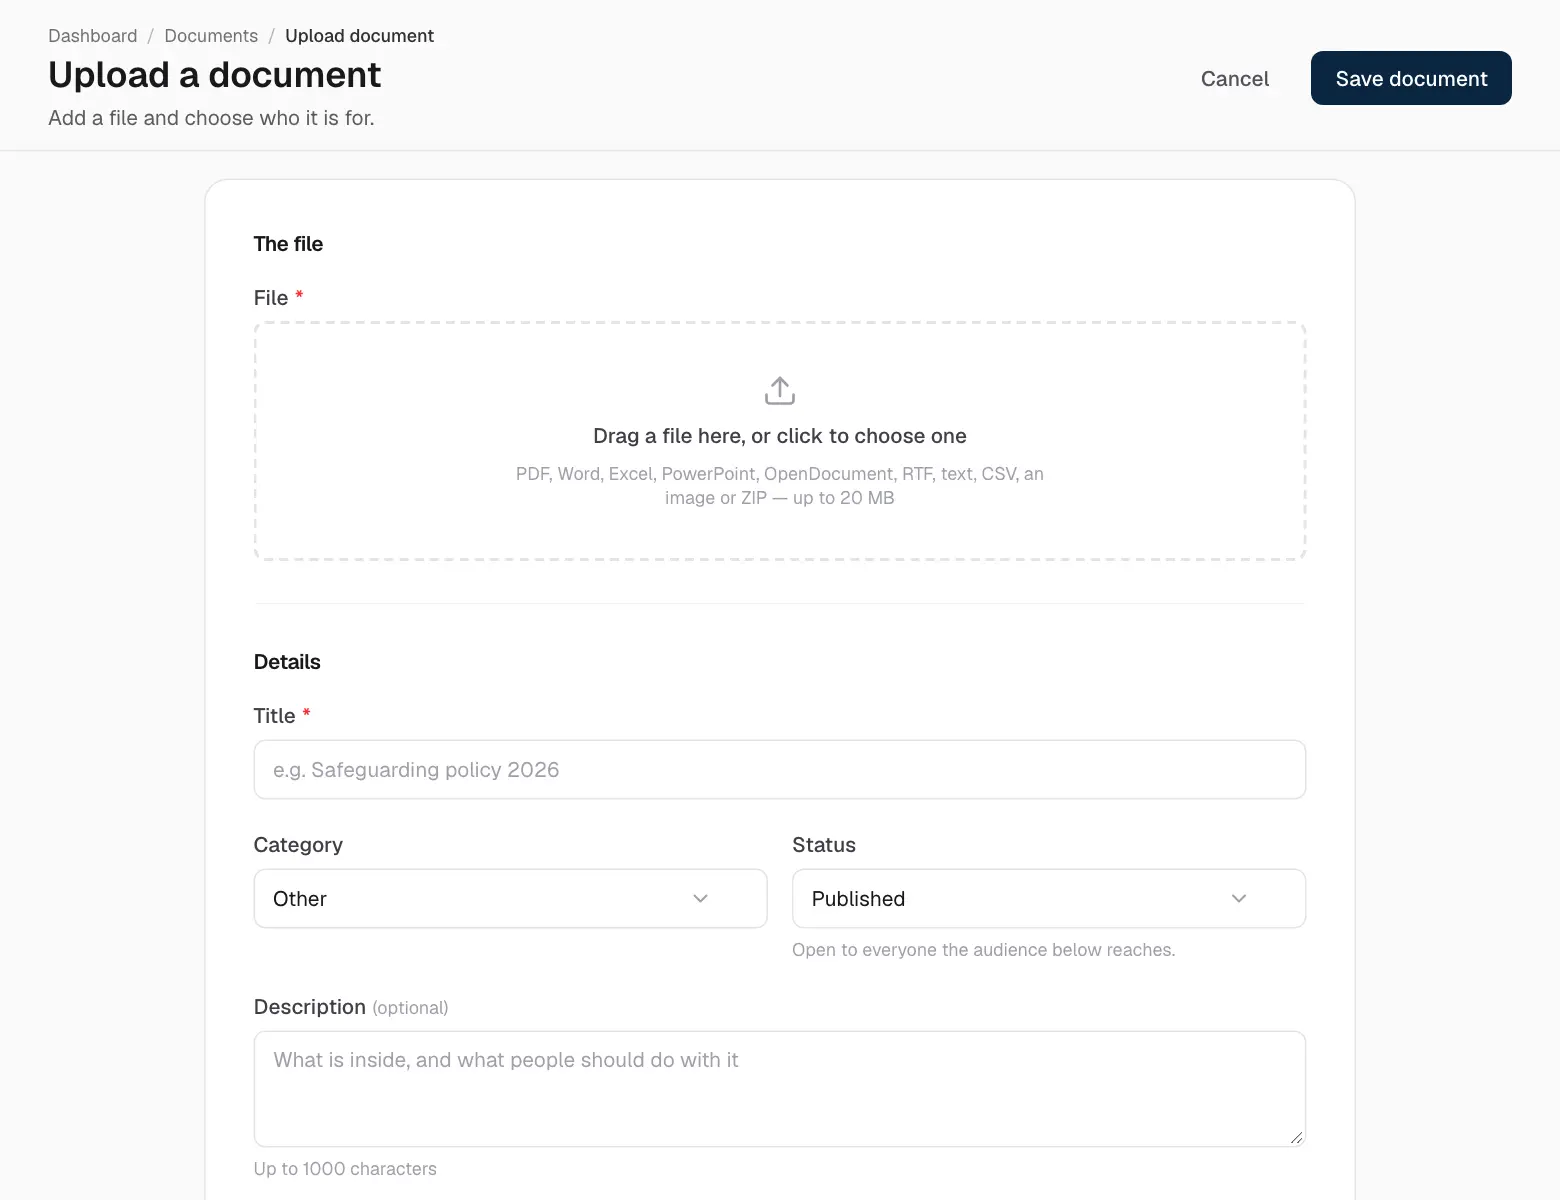Click into the Description text area
Image resolution: width=1560 pixels, height=1200 pixels.
[x=779, y=1088]
